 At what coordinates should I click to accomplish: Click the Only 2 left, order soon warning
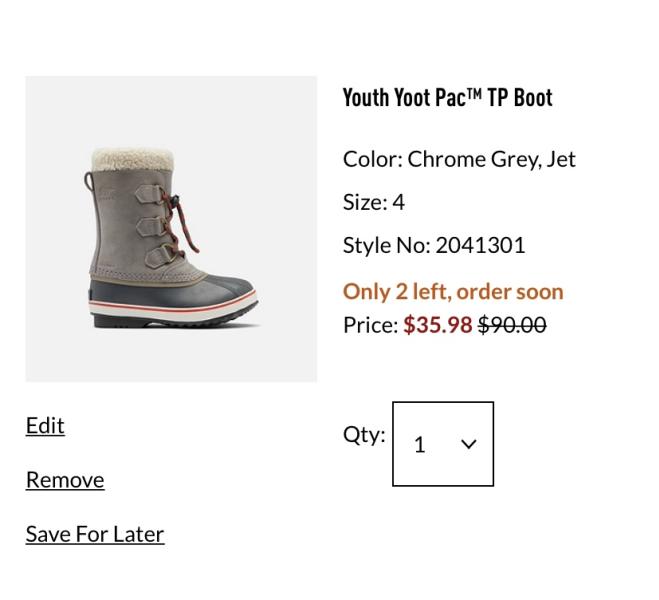point(453,292)
